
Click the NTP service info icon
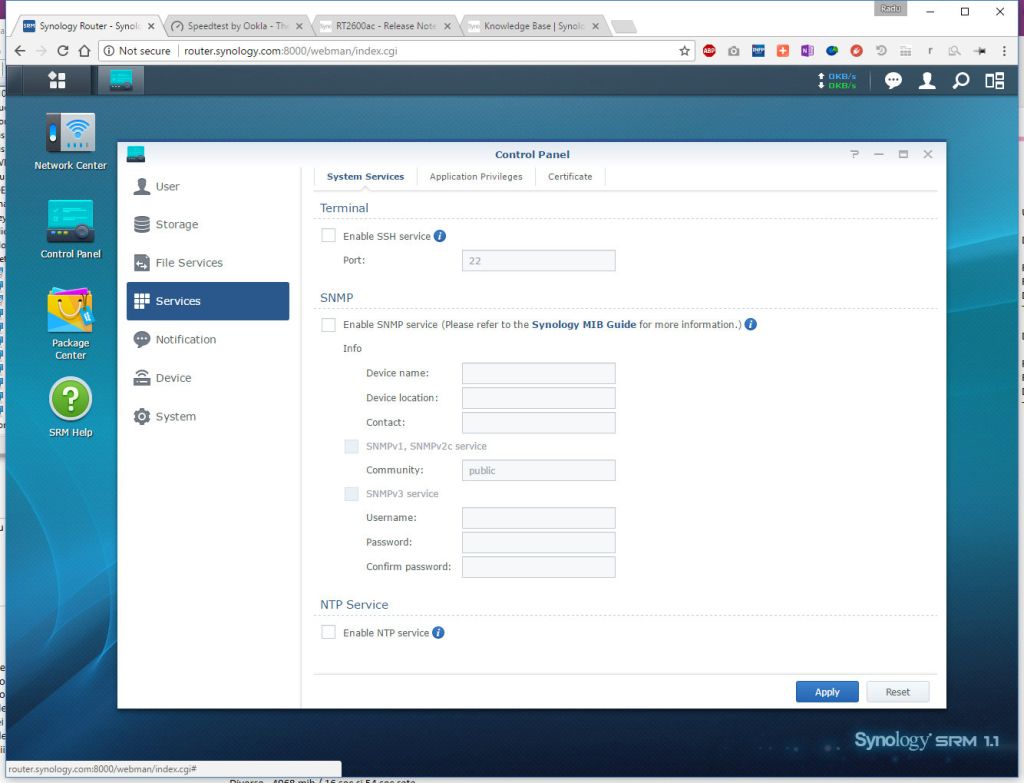pos(438,632)
